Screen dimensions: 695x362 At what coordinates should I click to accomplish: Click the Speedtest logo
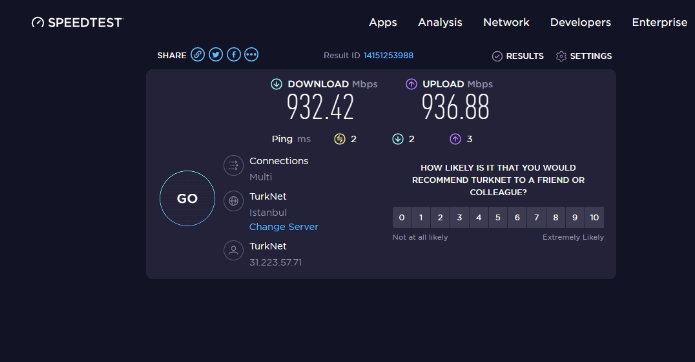pyautogui.click(x=77, y=22)
